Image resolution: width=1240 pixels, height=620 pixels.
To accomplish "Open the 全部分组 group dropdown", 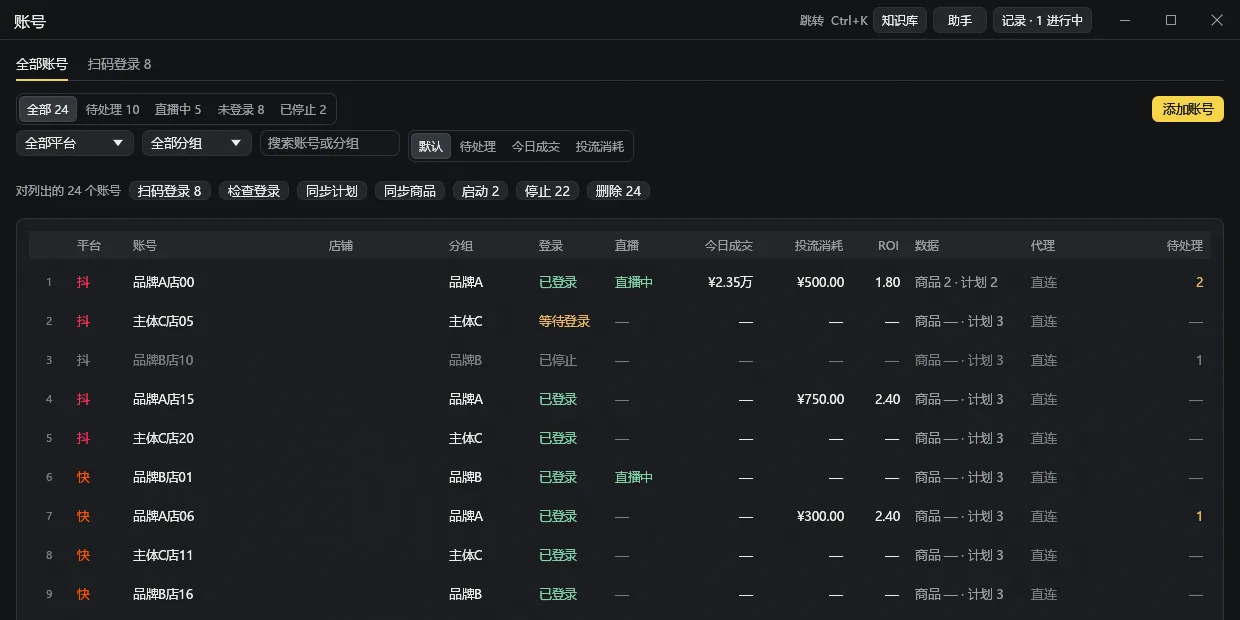I will point(197,143).
